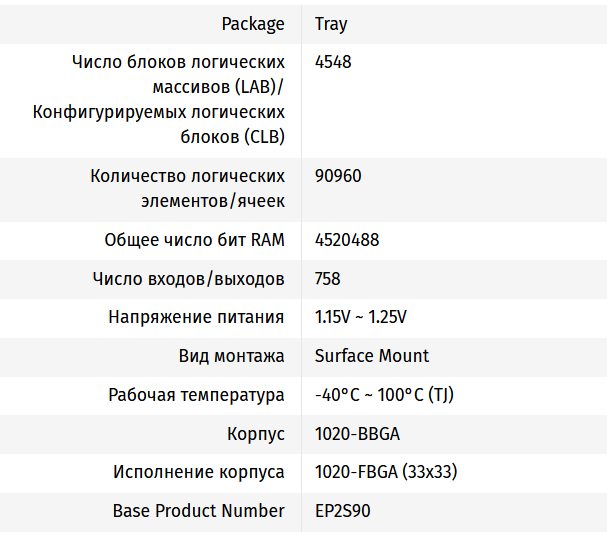Image resolution: width=607 pixels, height=534 pixels.
Task: Click the supply voltage label
Action: [196, 317]
